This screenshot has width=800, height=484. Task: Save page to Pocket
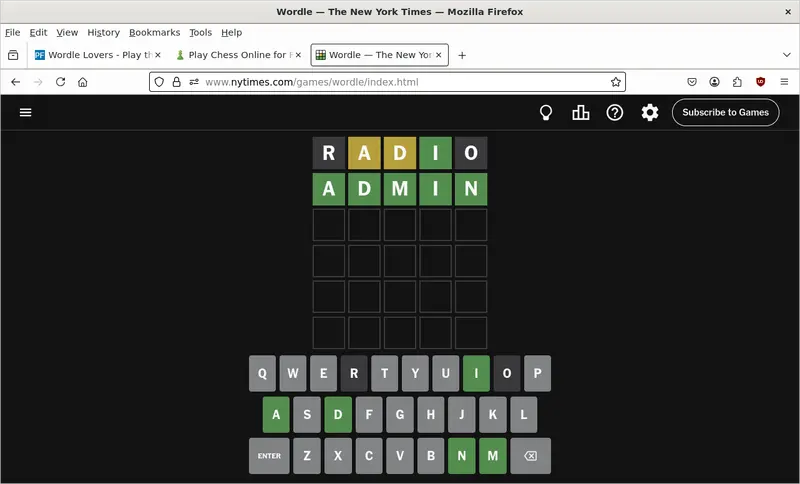pos(692,82)
